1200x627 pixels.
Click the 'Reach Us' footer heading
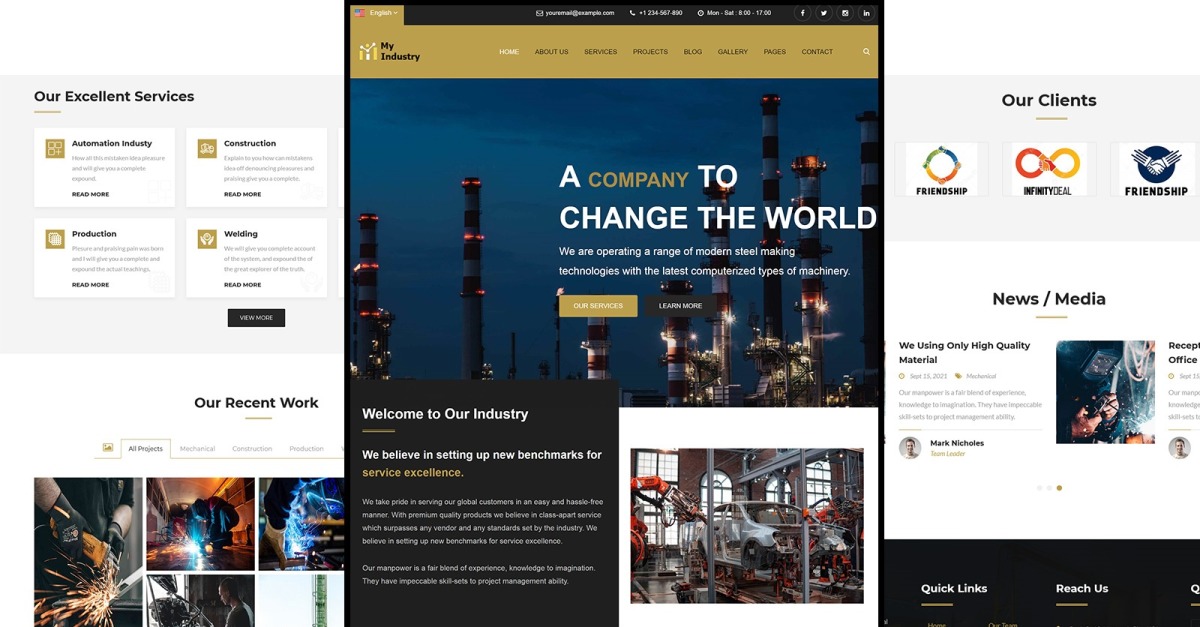tap(1082, 589)
